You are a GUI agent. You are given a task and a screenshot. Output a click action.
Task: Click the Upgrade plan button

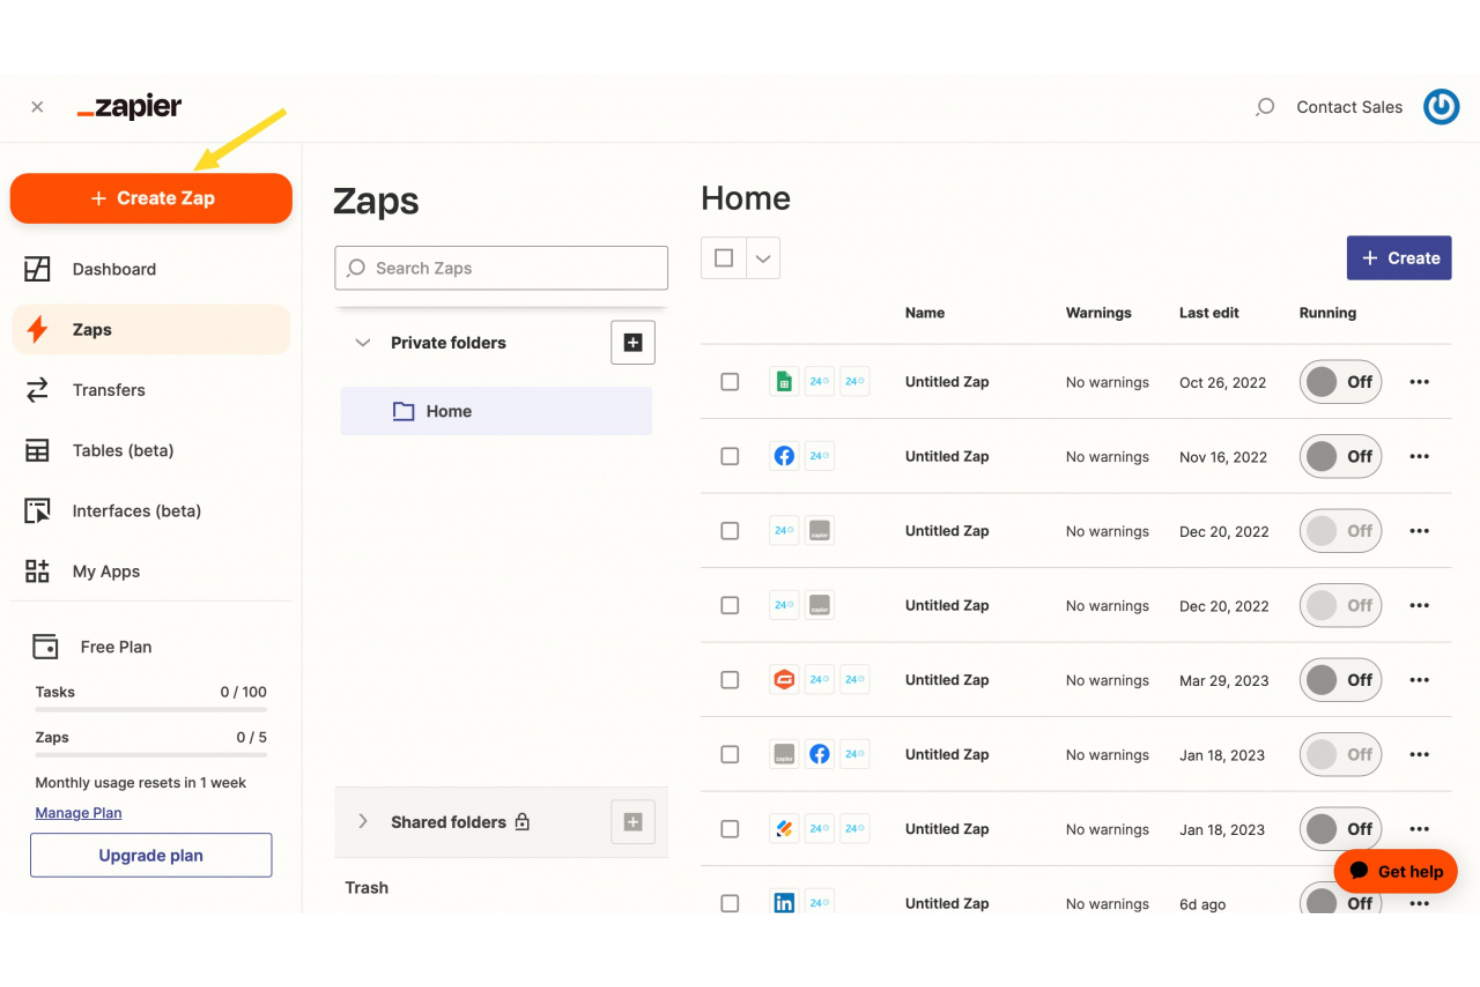click(151, 855)
